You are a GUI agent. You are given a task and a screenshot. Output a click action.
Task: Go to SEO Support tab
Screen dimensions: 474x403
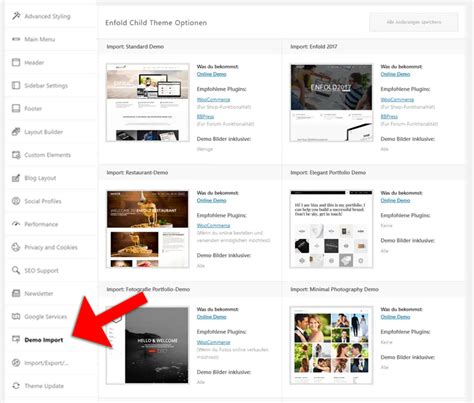[x=52, y=270]
